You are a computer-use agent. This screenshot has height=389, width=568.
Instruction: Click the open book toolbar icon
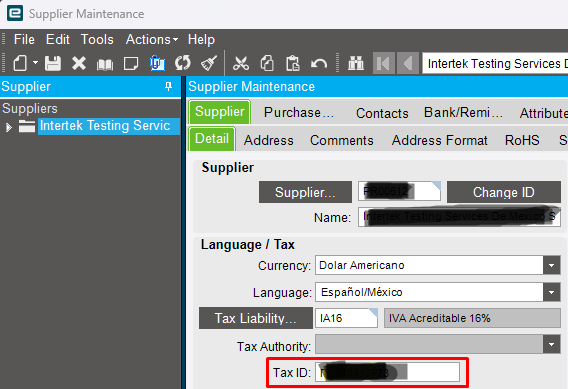pyautogui.click(x=105, y=64)
